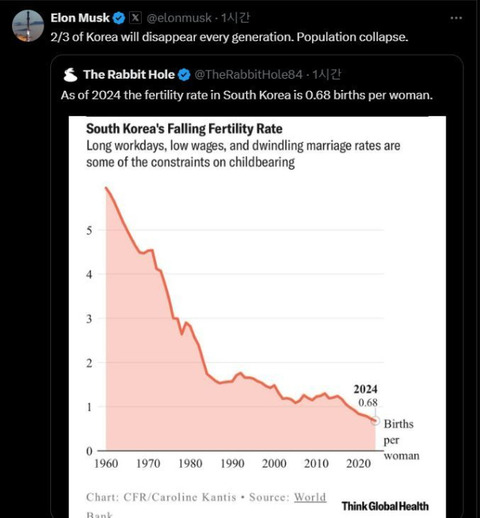Click The Rabbit Hole verified badge

184,75
